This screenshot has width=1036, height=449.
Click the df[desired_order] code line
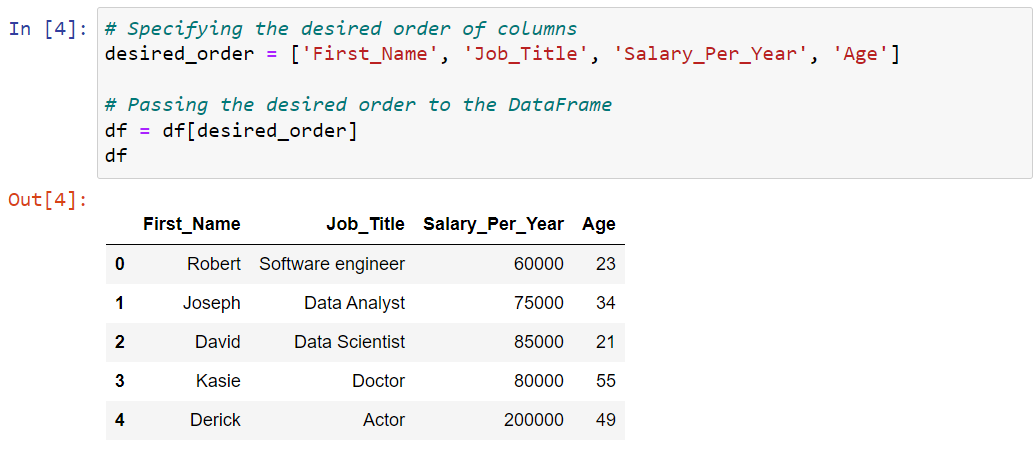click(x=231, y=131)
